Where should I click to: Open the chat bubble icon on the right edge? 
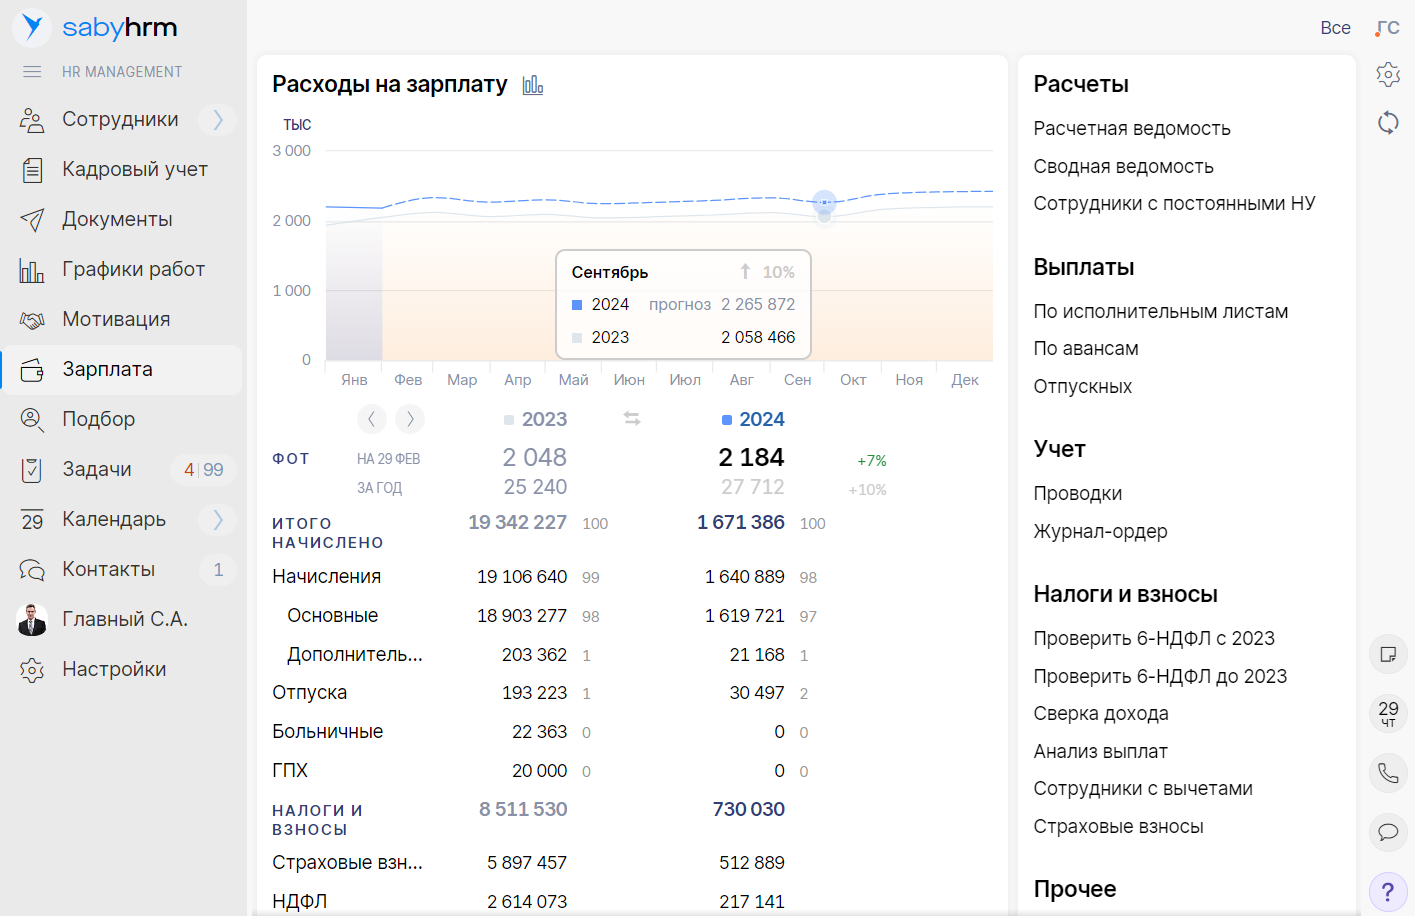coord(1388,832)
